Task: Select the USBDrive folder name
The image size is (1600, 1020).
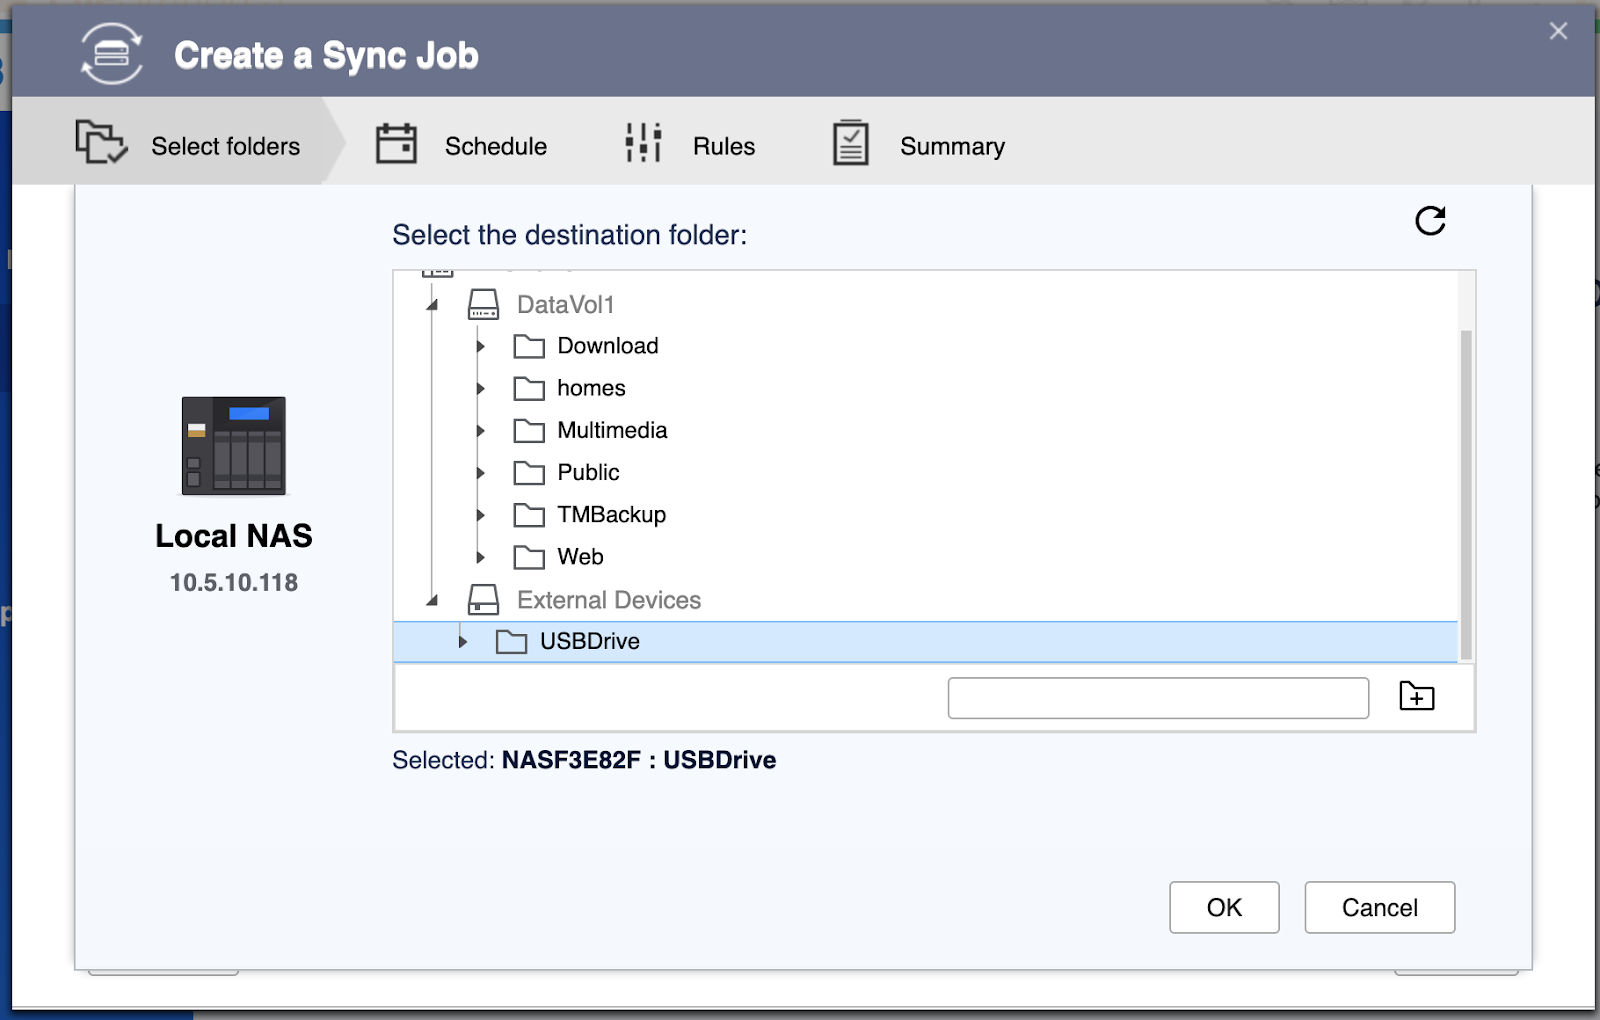Action: point(590,641)
